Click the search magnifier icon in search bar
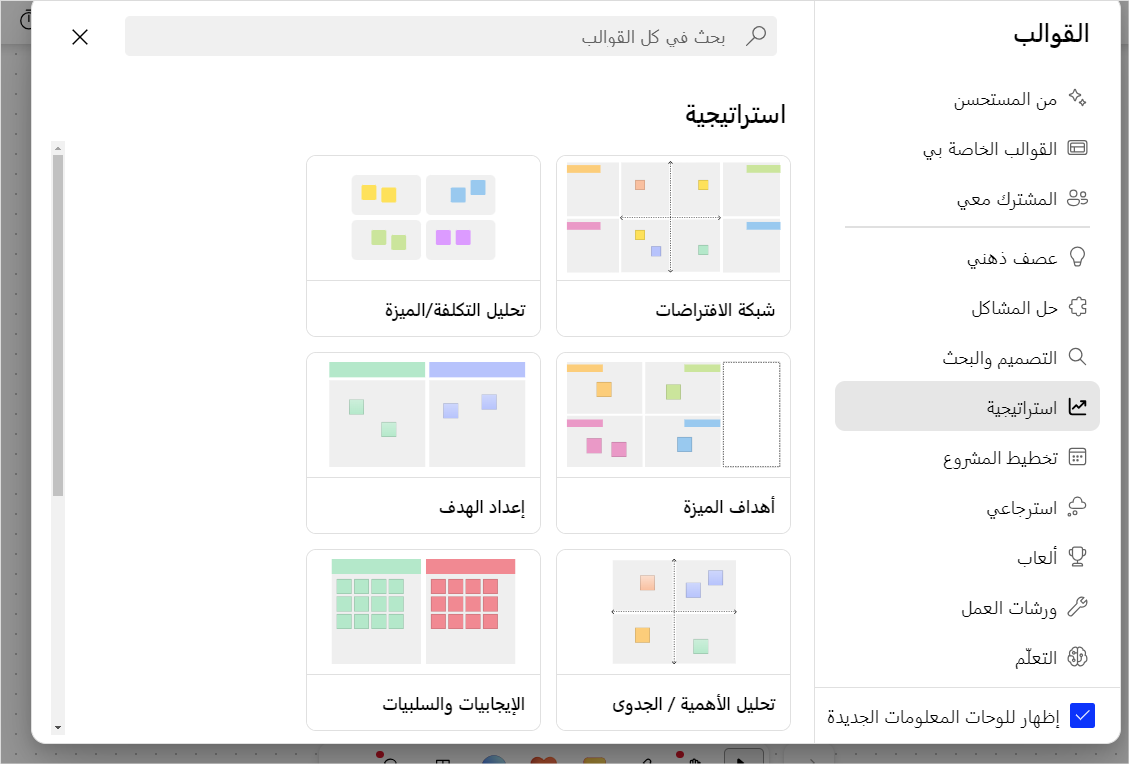This screenshot has width=1129, height=764. [756, 35]
